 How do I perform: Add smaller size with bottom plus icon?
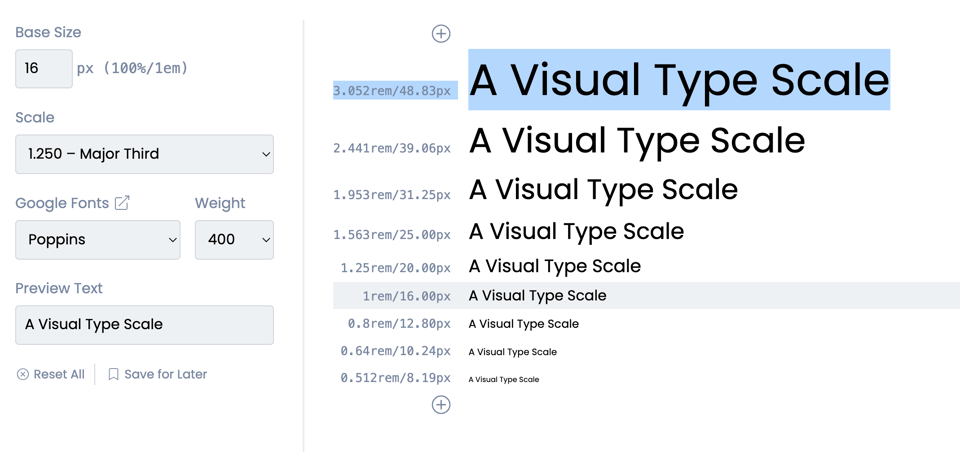pos(441,404)
